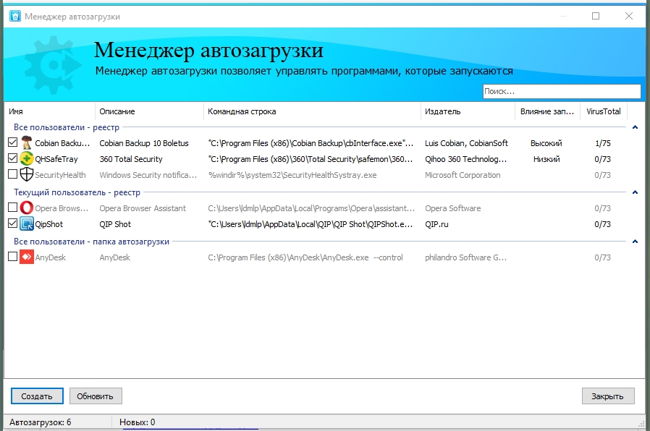Viewport: 650px width, 431px height.
Task: Click the 'Закрыть' button
Action: [608, 396]
